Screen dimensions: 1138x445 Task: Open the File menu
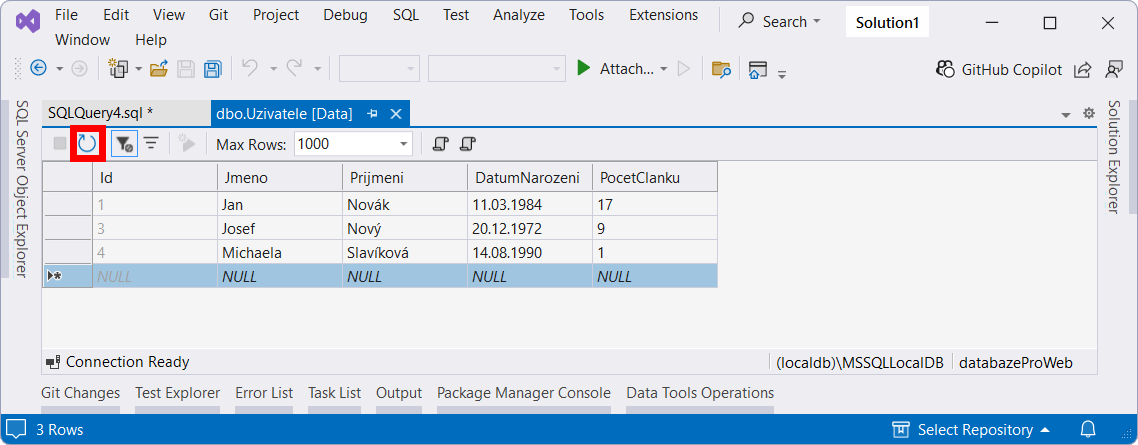pos(66,15)
